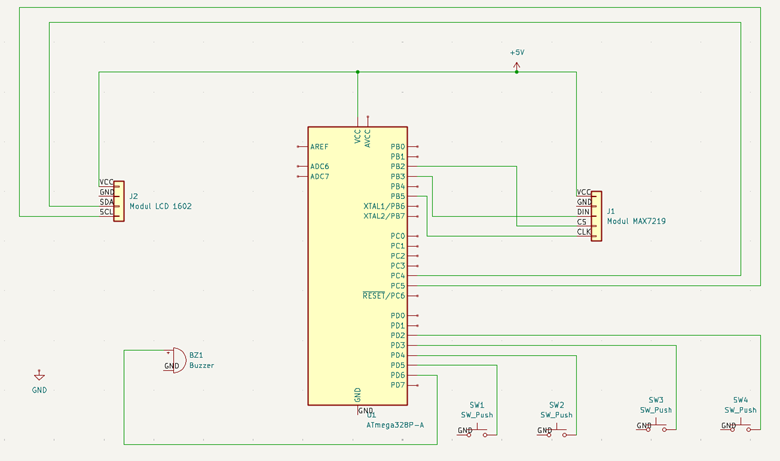Image resolution: width=780 pixels, height=461 pixels.
Task: Click the wire junction above the VCC pin
Action: [358, 72]
